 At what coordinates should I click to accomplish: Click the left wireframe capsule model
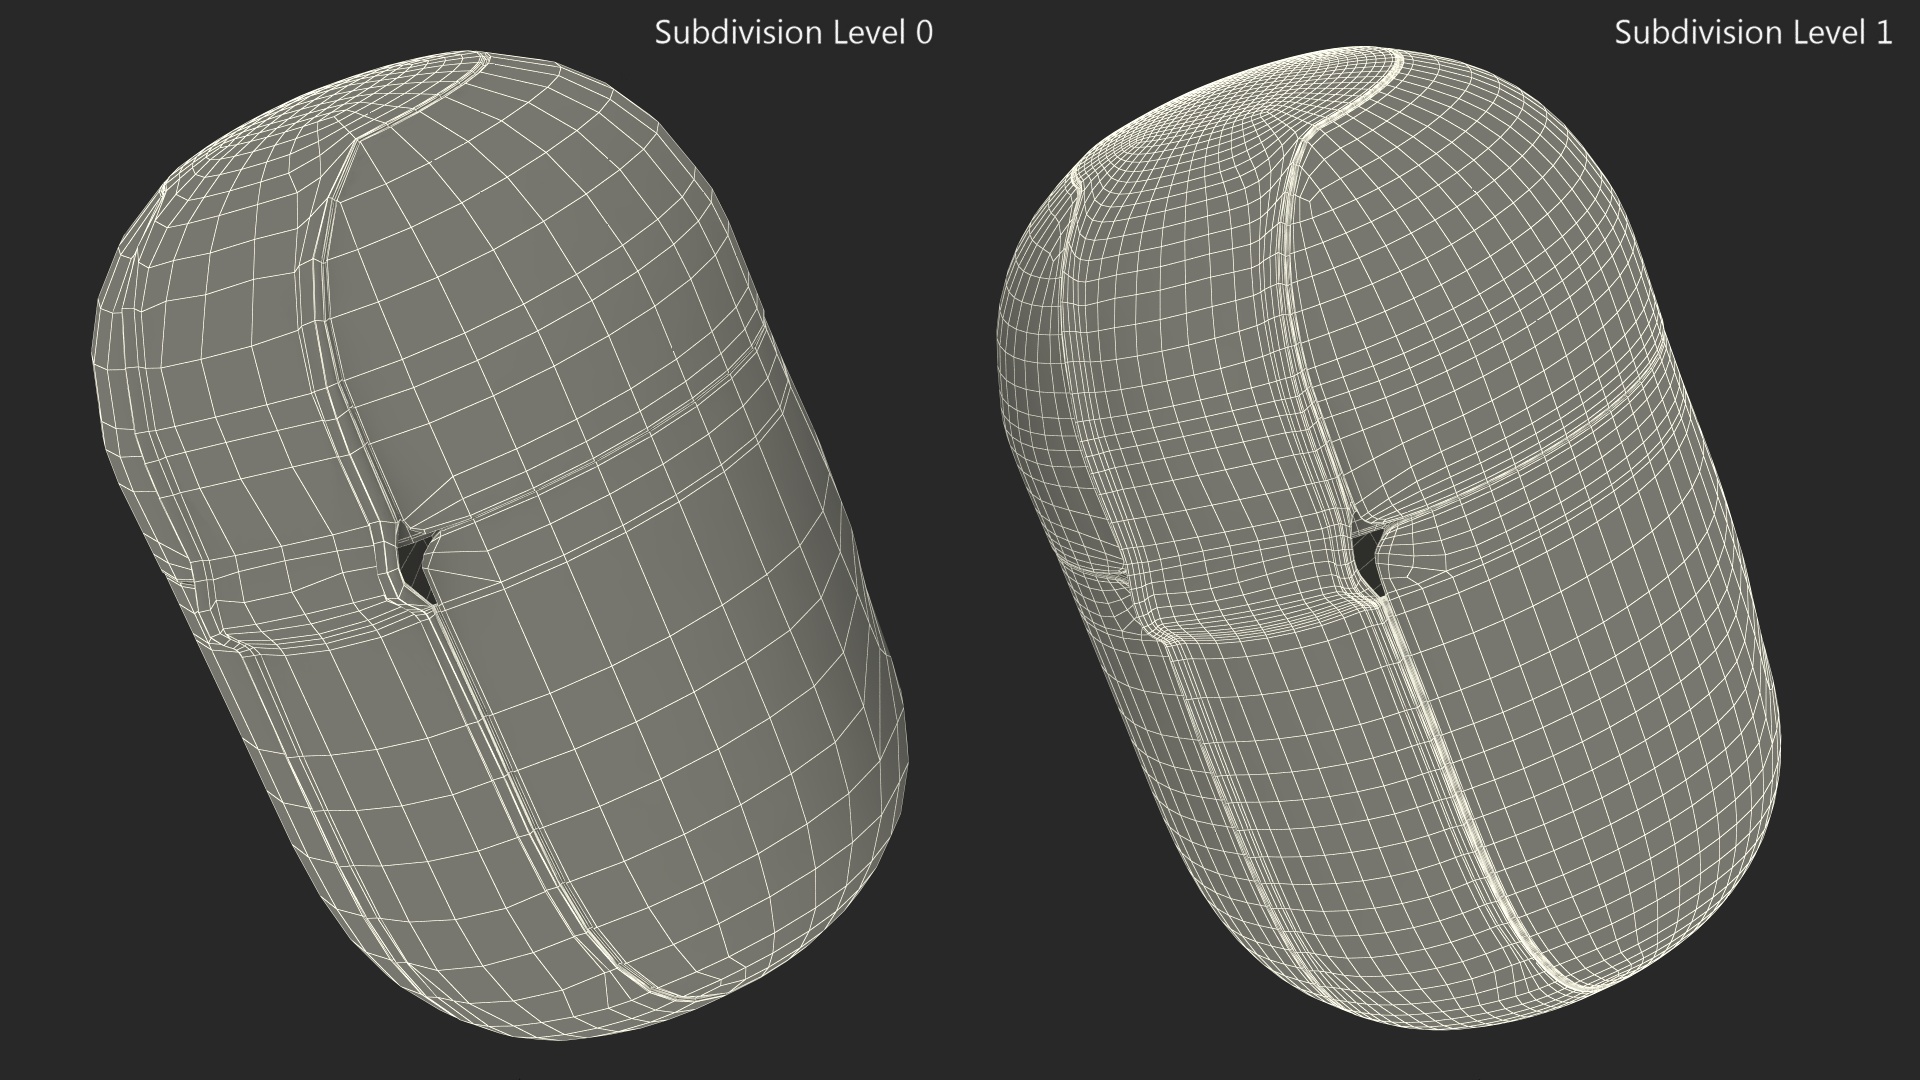[x=499, y=546]
